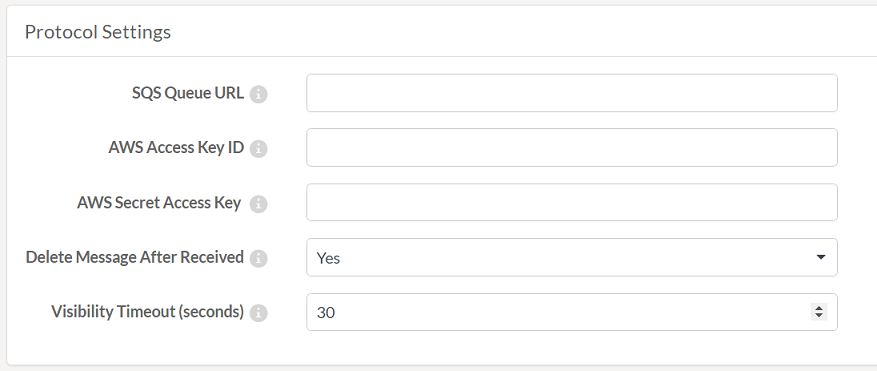Click the Protocol Settings panel heading
Image resolution: width=877 pixels, height=371 pixels.
coord(98,32)
